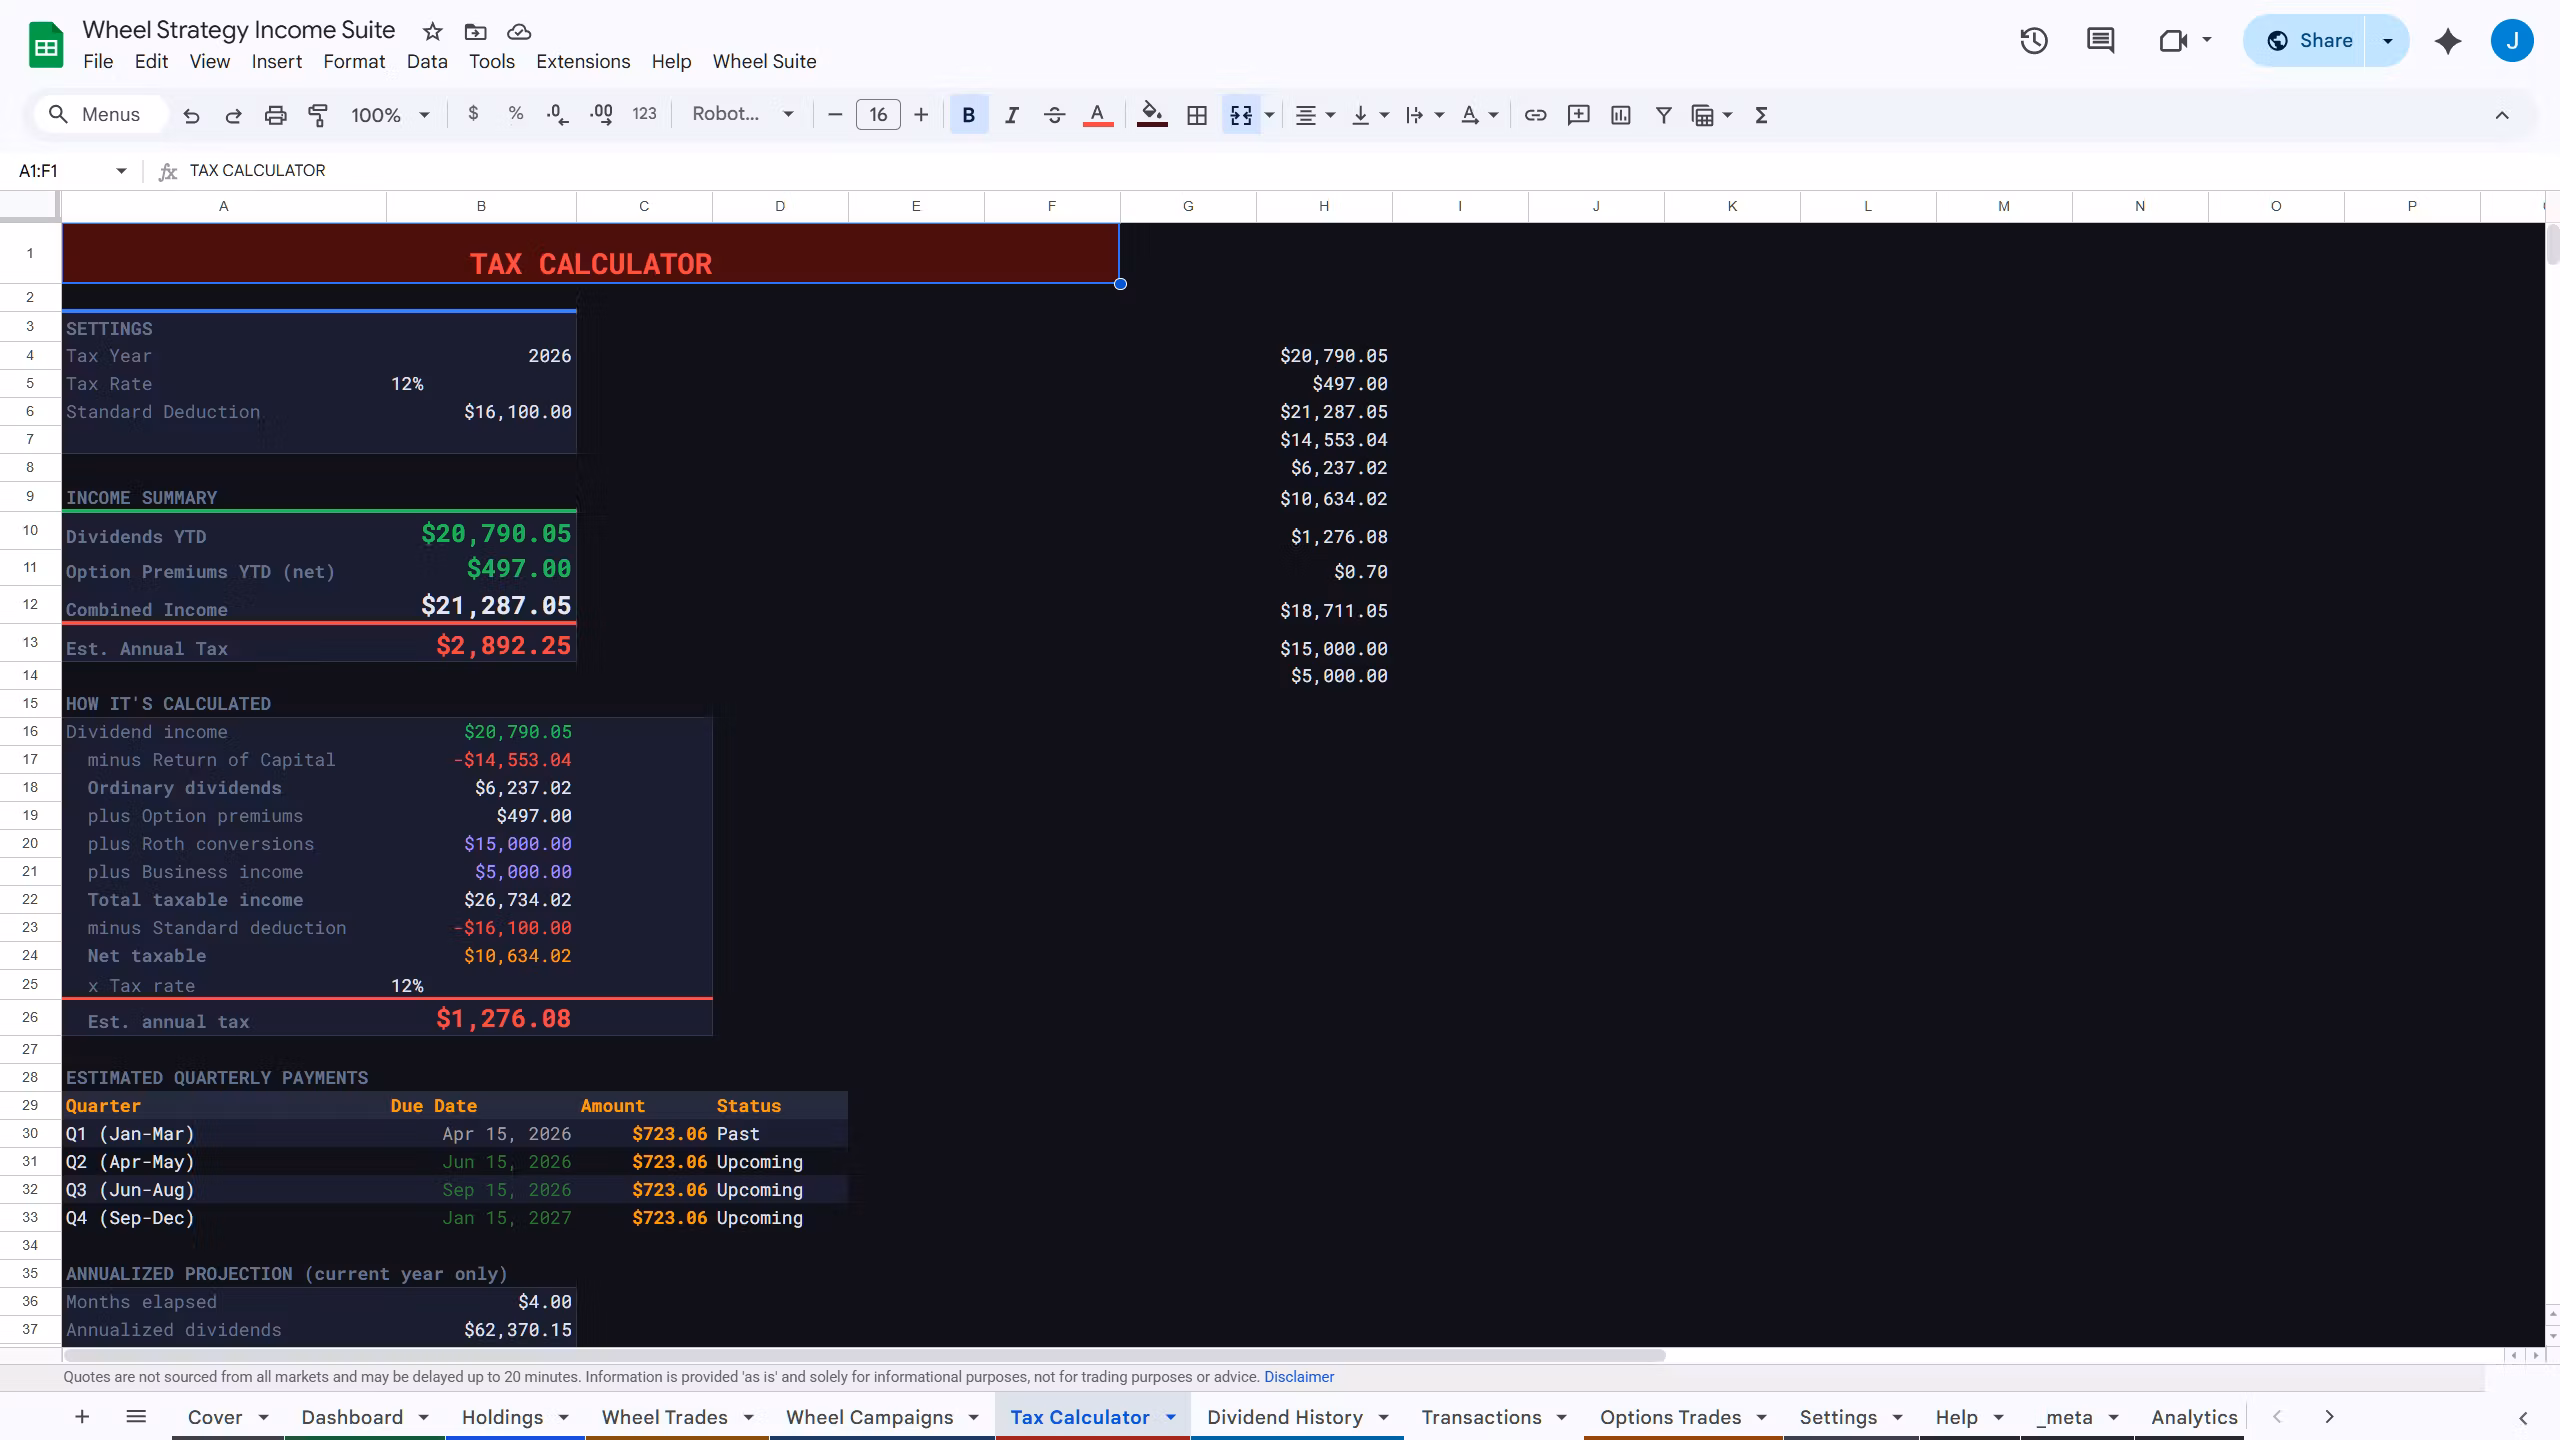Insert link icon
The width and height of the screenshot is (2560, 1440).
pyautogui.click(x=1535, y=115)
